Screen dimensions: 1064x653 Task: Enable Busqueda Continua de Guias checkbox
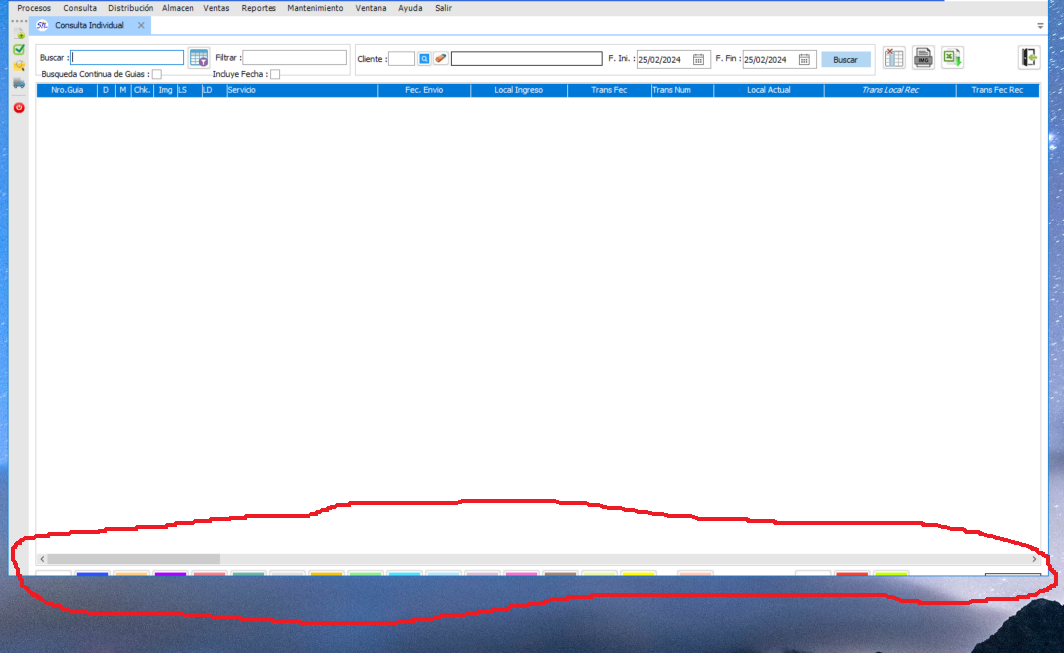pos(156,74)
